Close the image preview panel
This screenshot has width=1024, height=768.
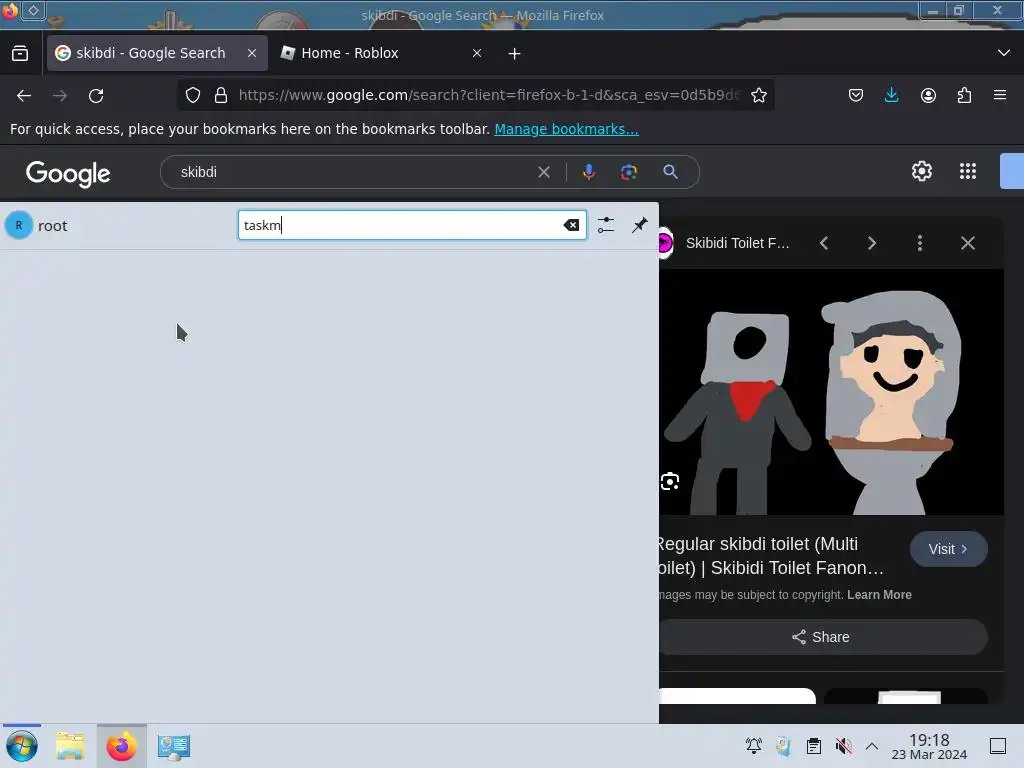point(968,244)
